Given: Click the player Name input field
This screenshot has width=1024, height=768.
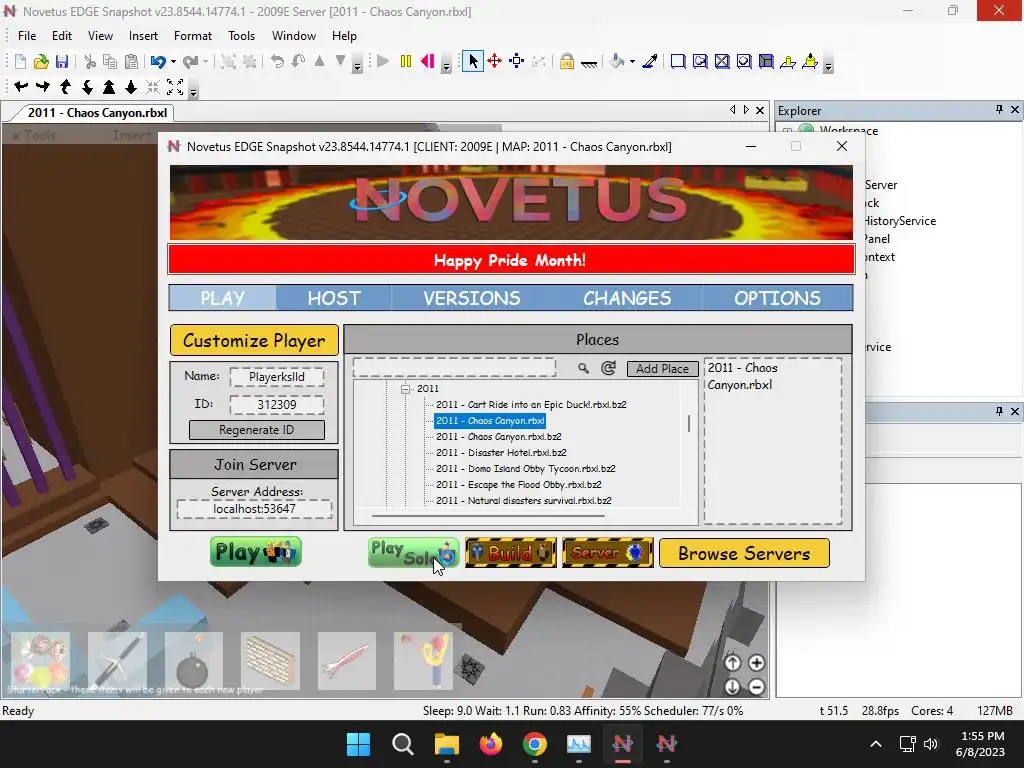Looking at the screenshot, I should click(277, 377).
